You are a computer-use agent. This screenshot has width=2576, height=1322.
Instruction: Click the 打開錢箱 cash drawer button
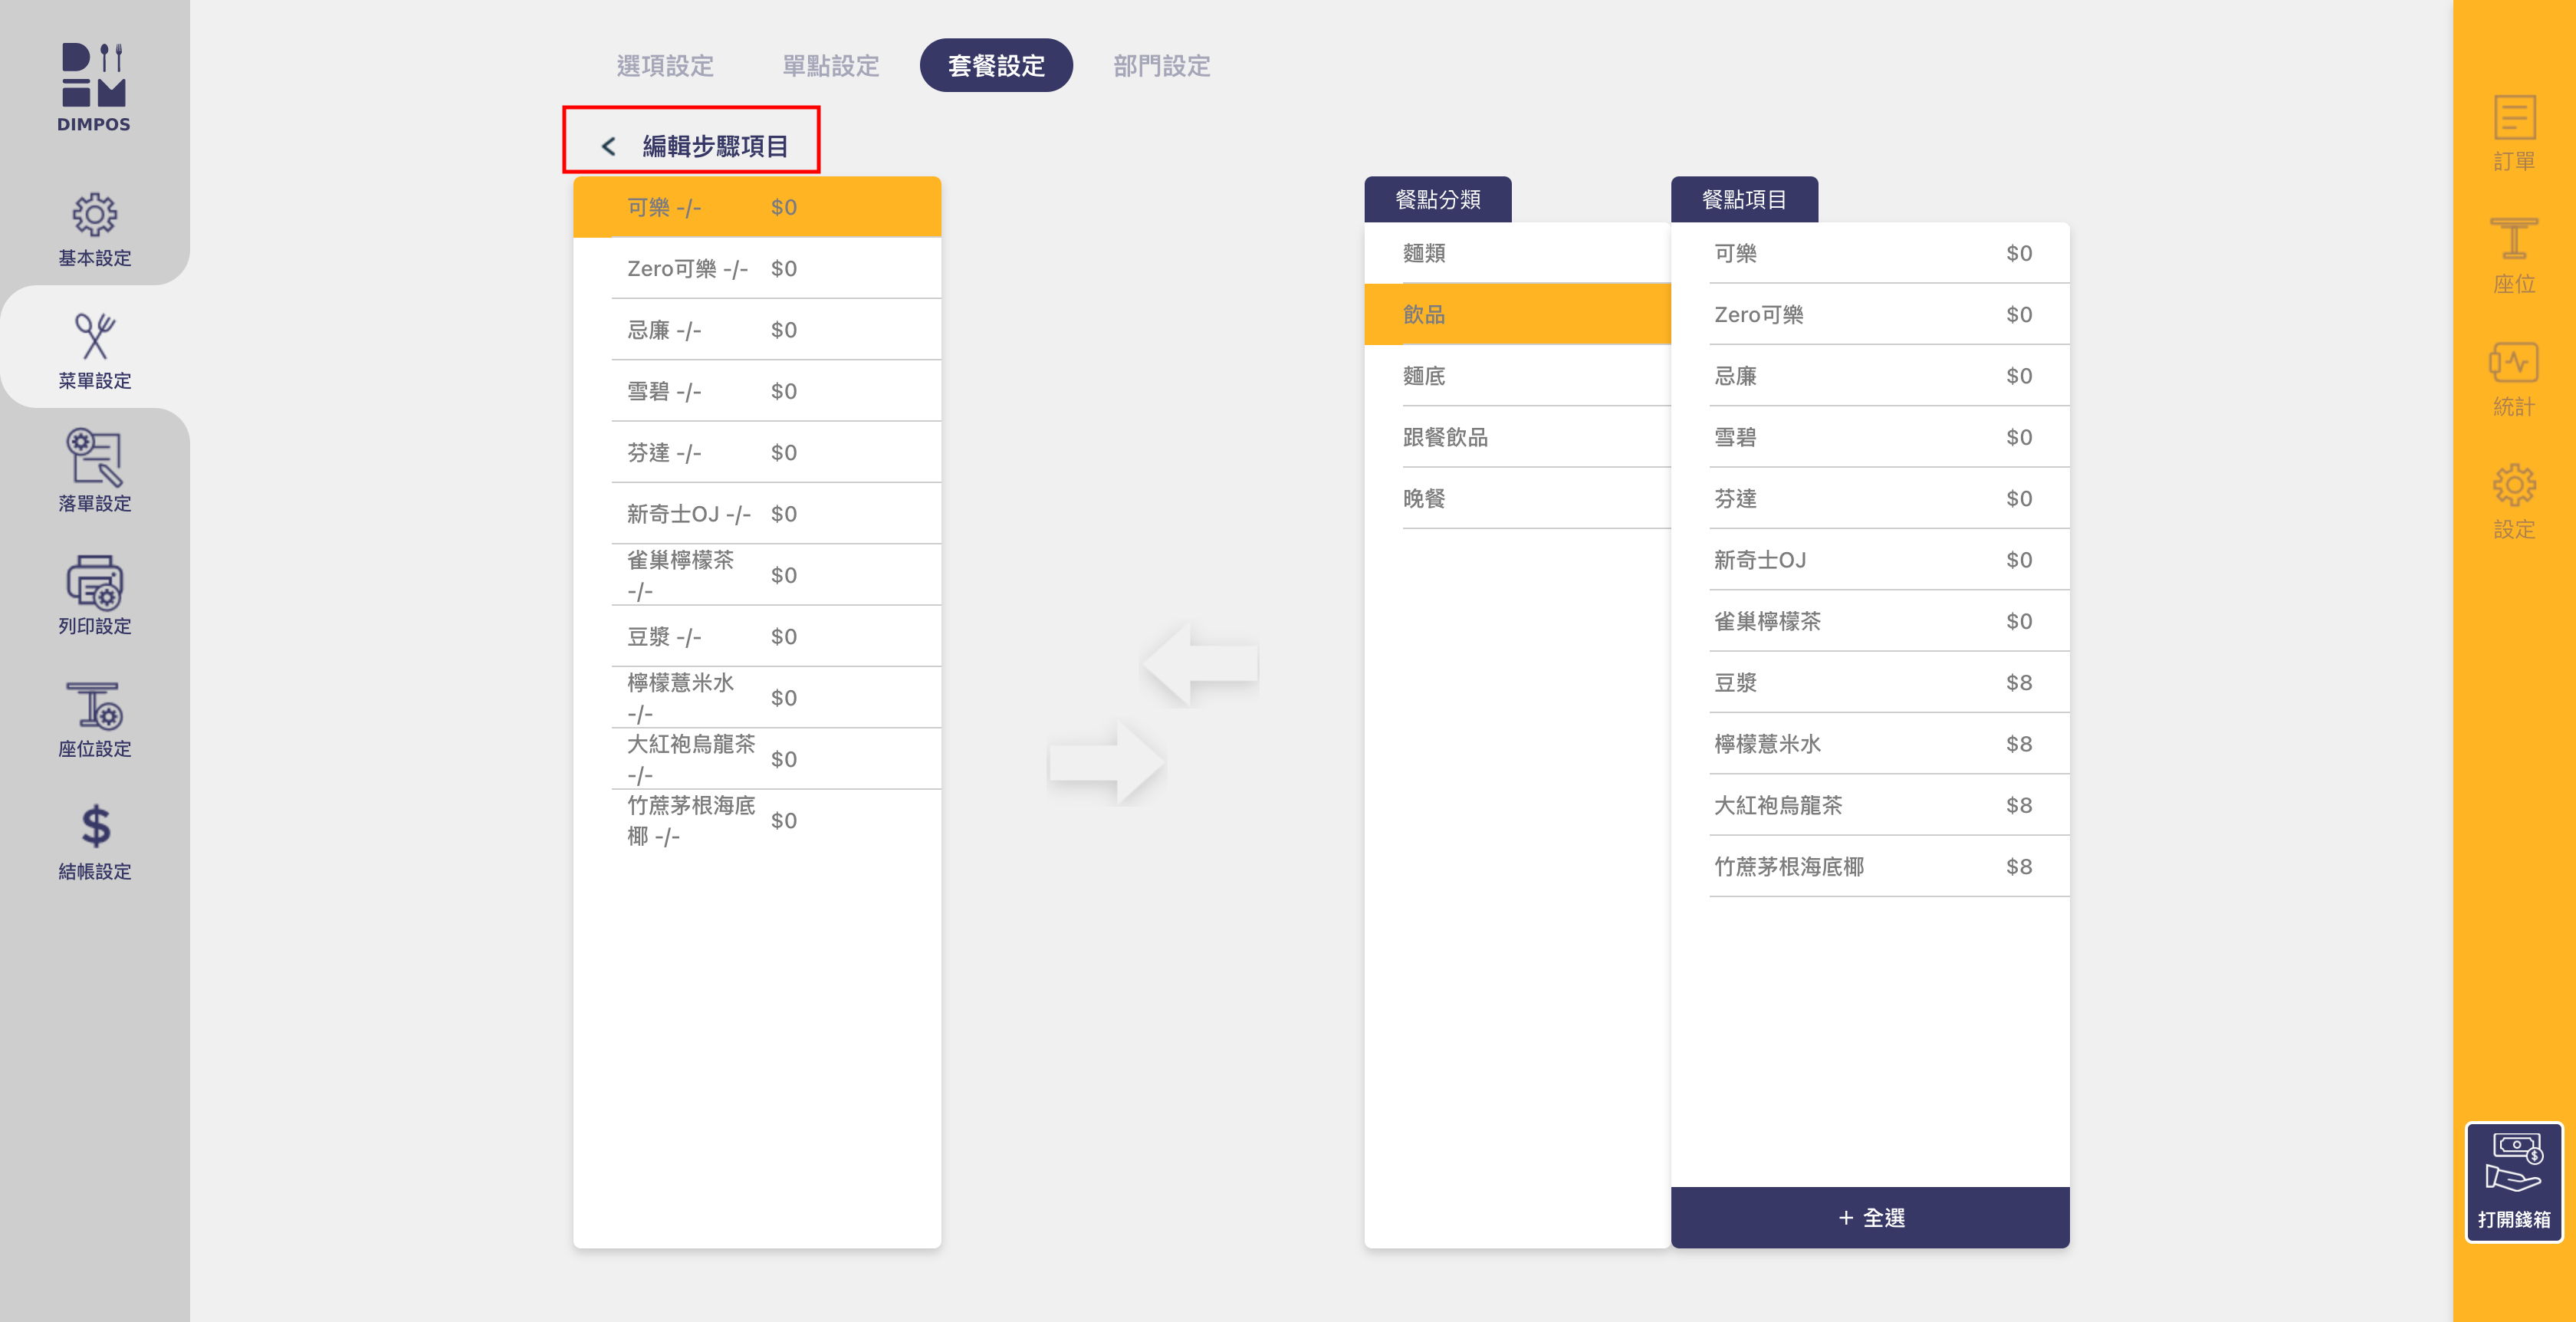[x=2513, y=1181]
